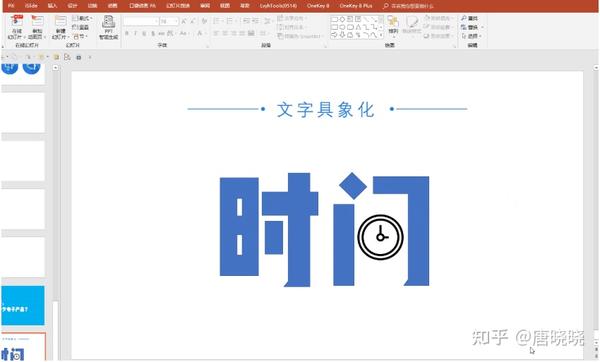Open the 口袋动画 PA ribbon tab
The width and height of the screenshot is (600, 362).
tap(142, 6)
